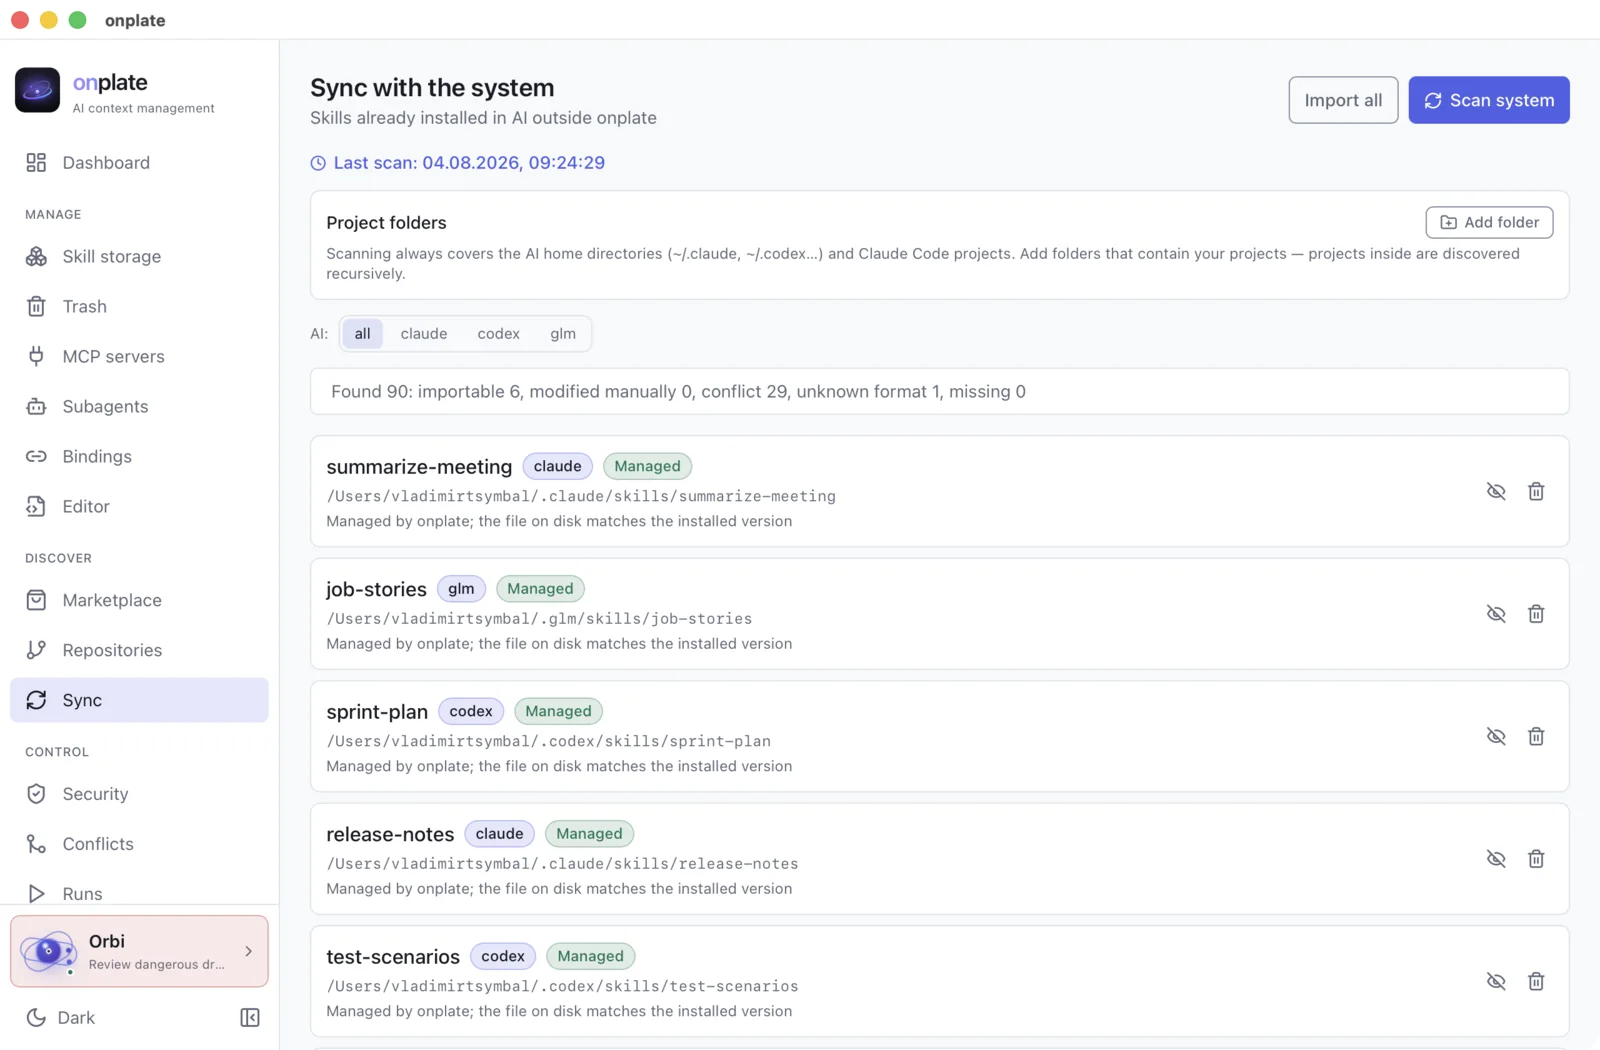
Task: Click the Runs play icon
Action: 36,894
